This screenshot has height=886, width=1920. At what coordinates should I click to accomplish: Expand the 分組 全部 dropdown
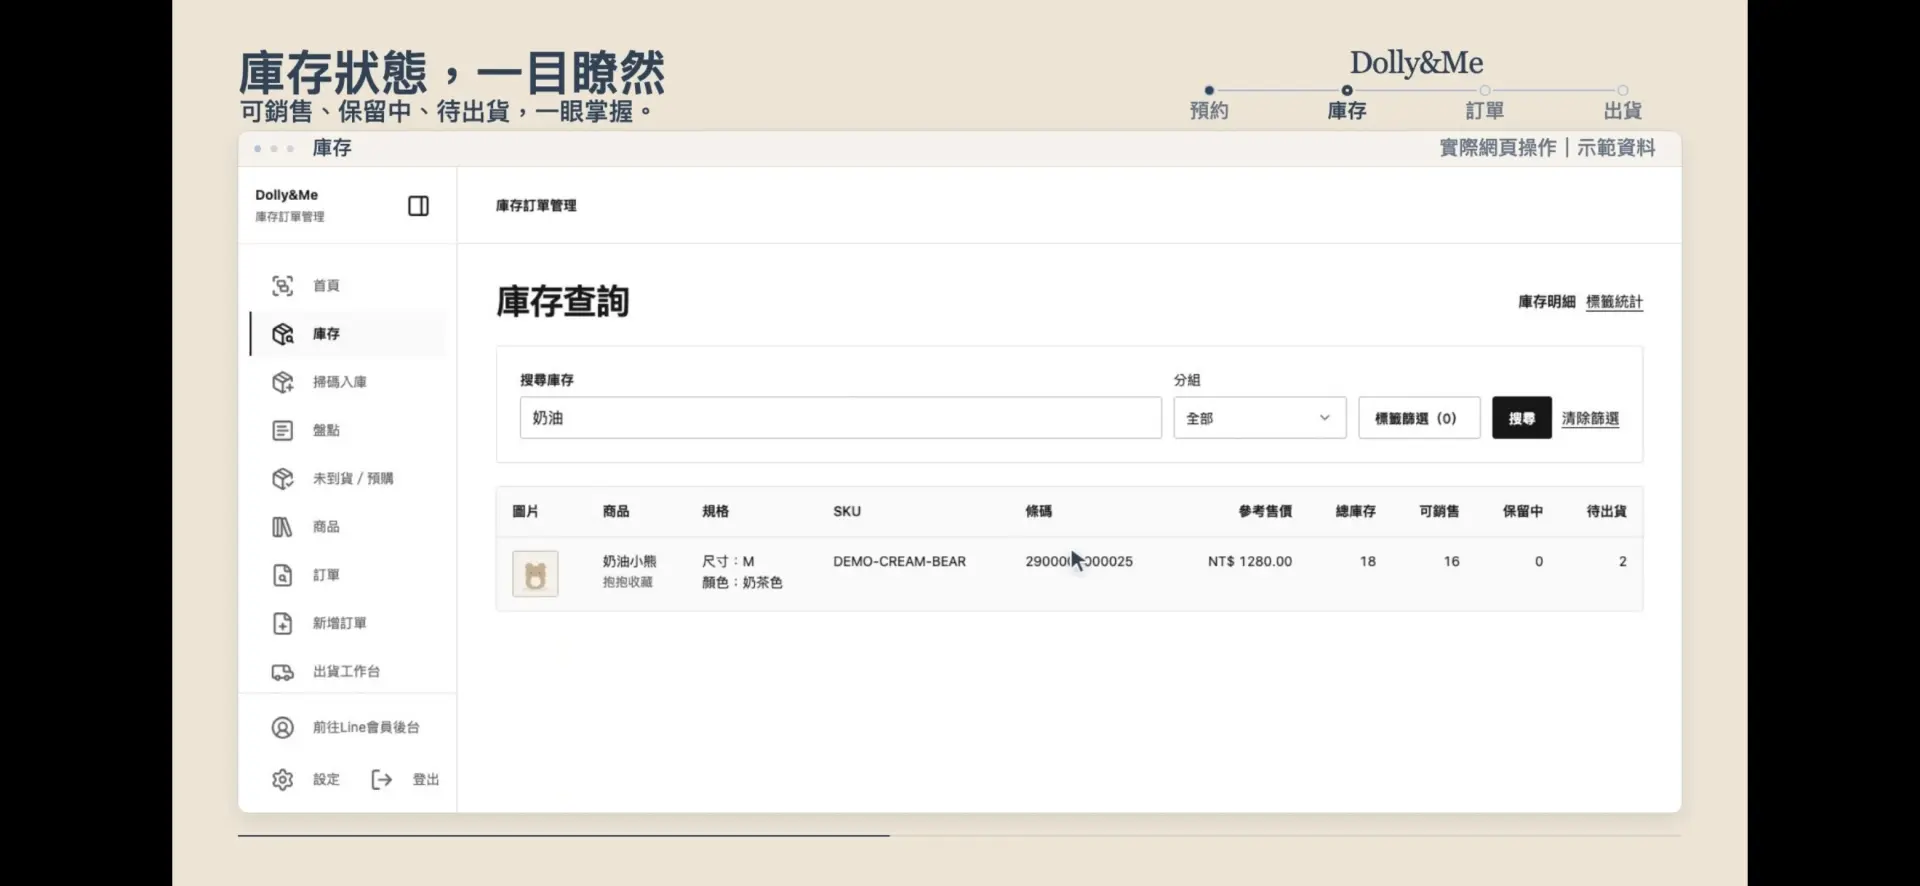coord(1259,418)
